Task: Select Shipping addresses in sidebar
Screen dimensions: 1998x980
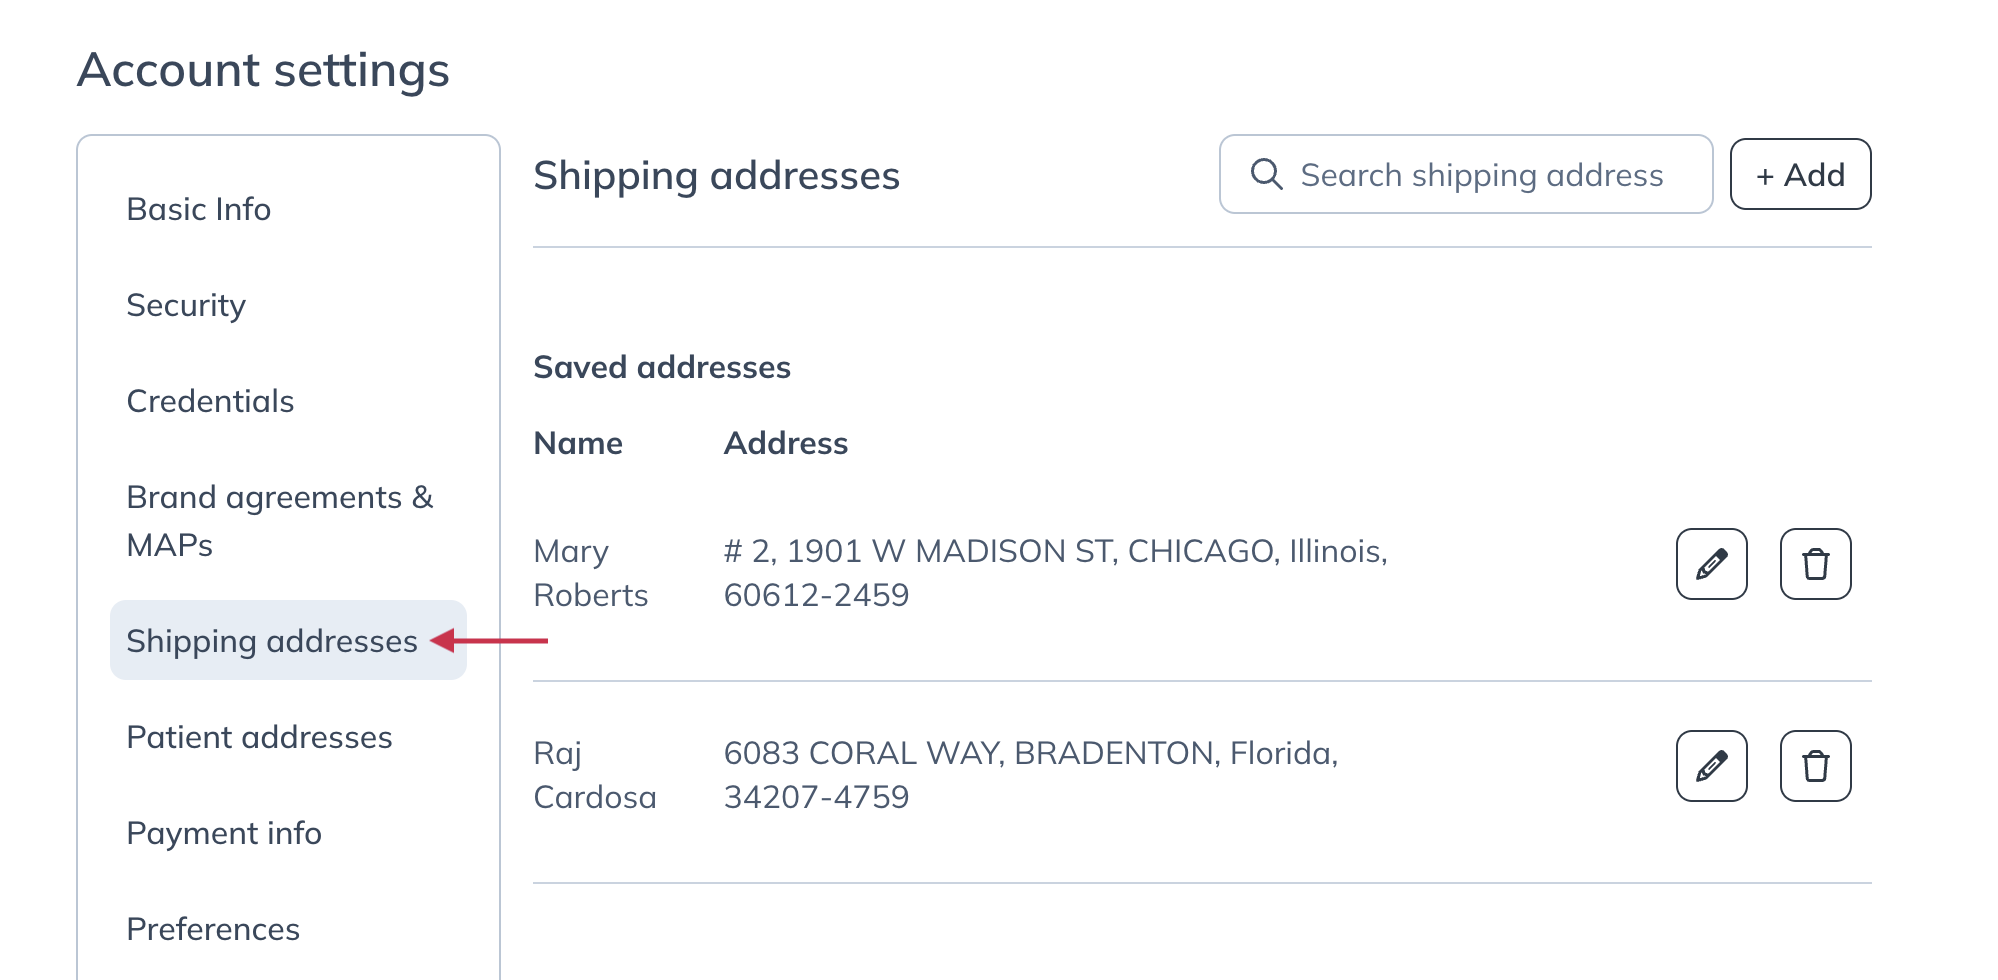Action: pos(288,640)
